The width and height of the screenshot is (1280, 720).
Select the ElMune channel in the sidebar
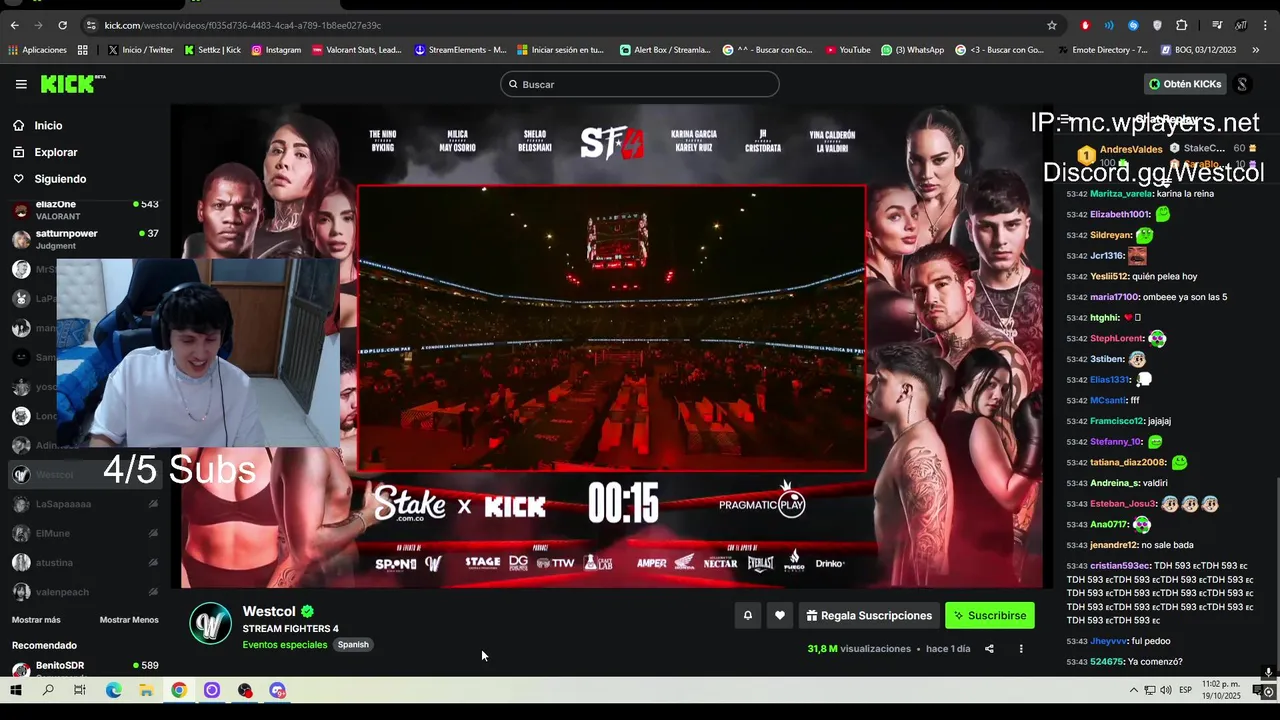point(85,534)
